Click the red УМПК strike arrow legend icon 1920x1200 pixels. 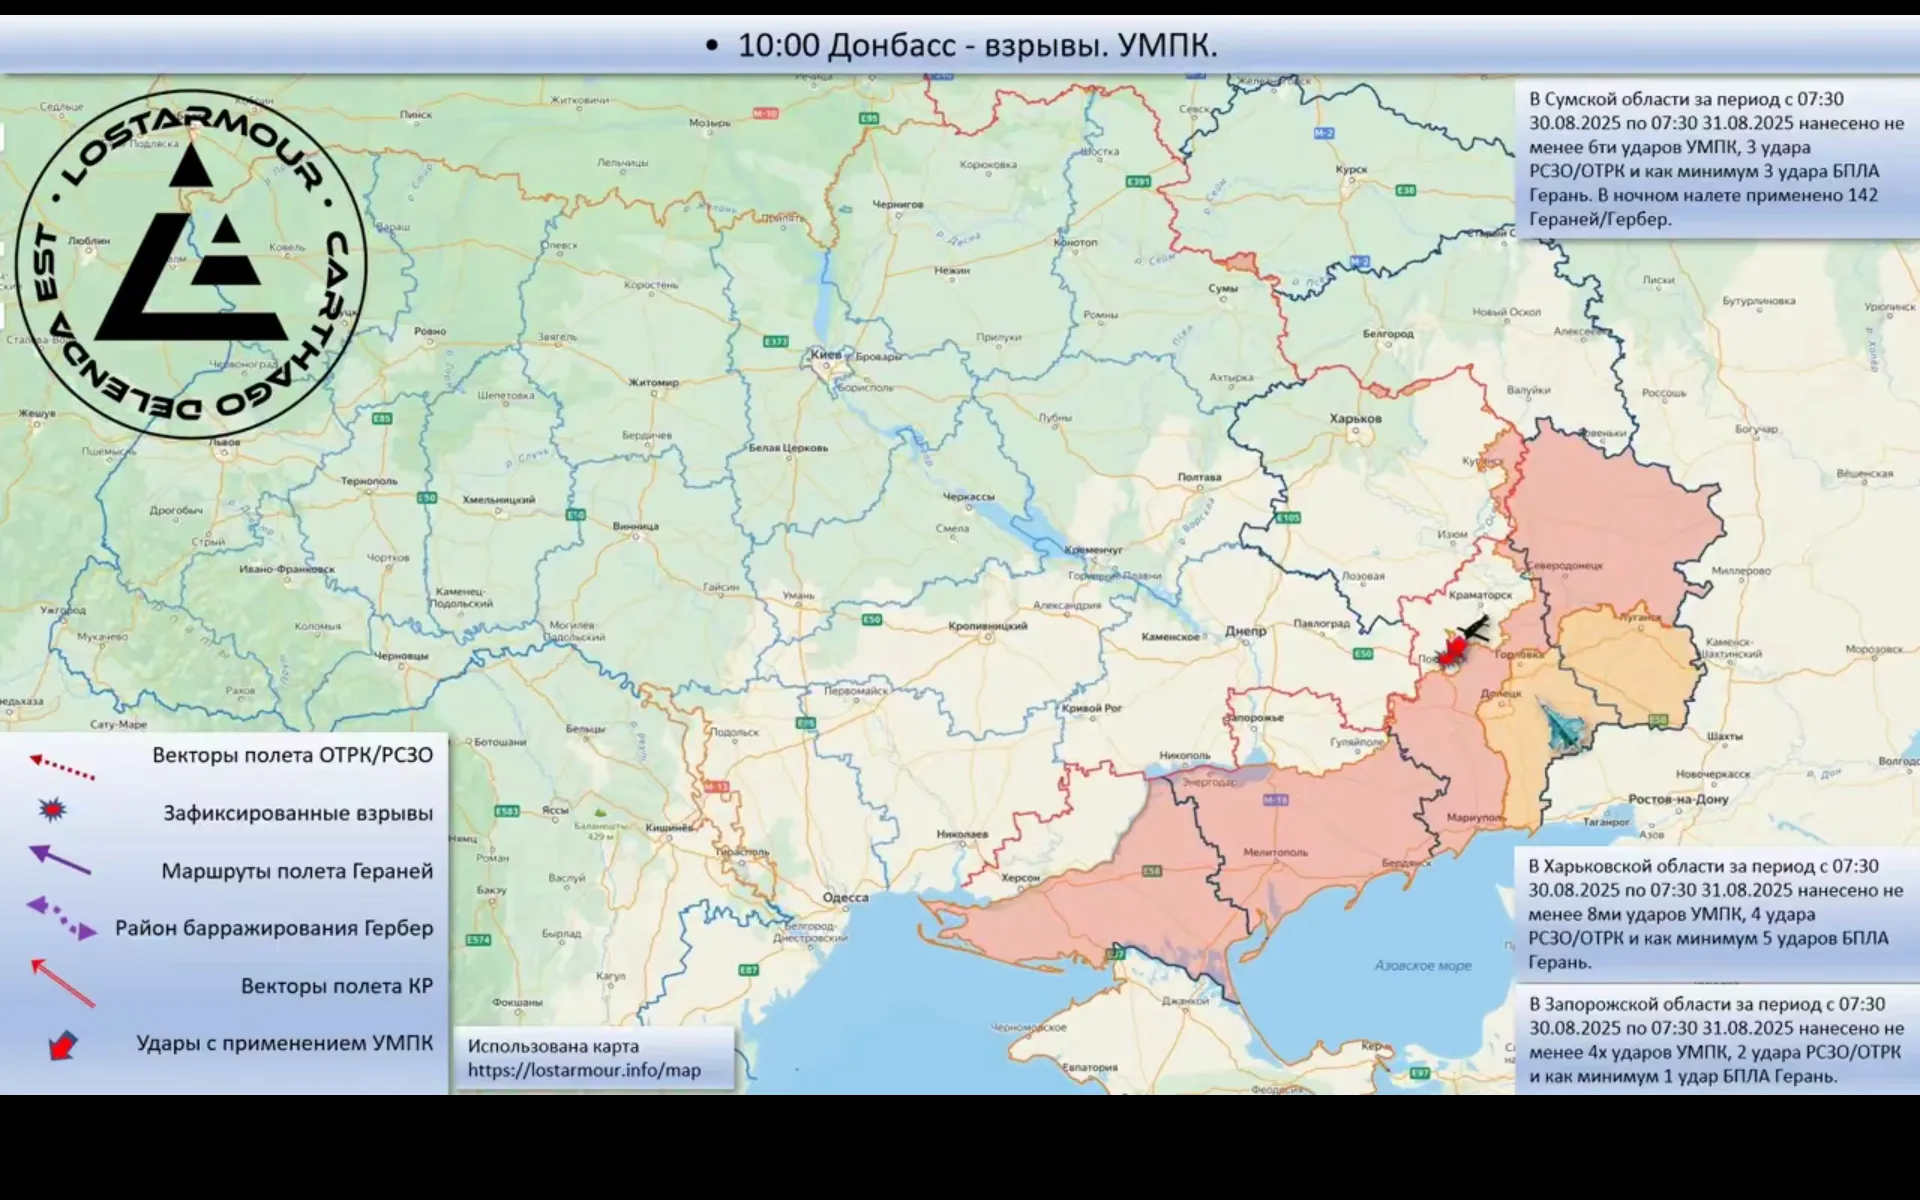pos(63,1045)
